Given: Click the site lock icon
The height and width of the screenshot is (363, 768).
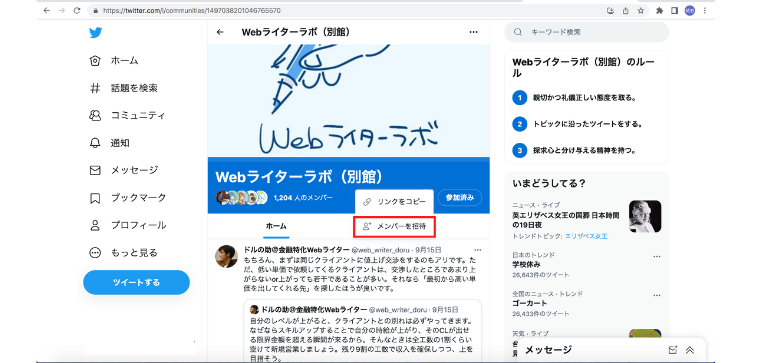Looking at the screenshot, I should pos(96,10).
